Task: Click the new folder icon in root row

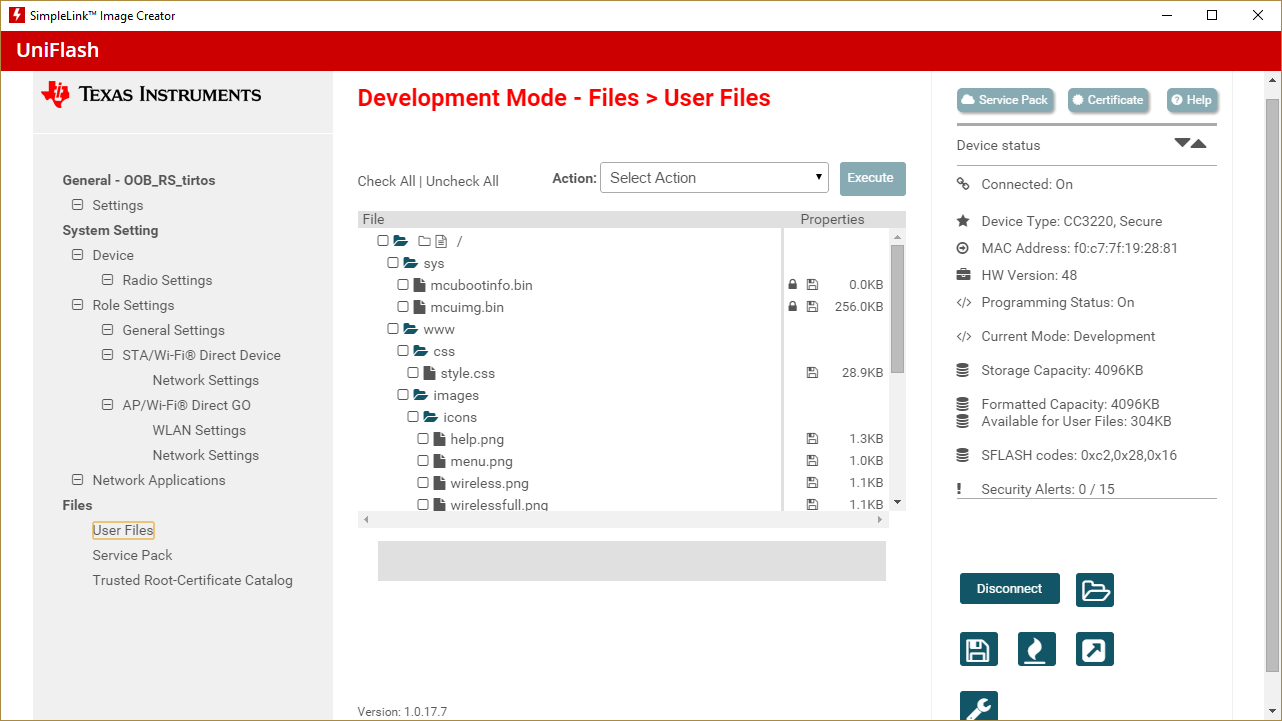Action: [x=424, y=241]
